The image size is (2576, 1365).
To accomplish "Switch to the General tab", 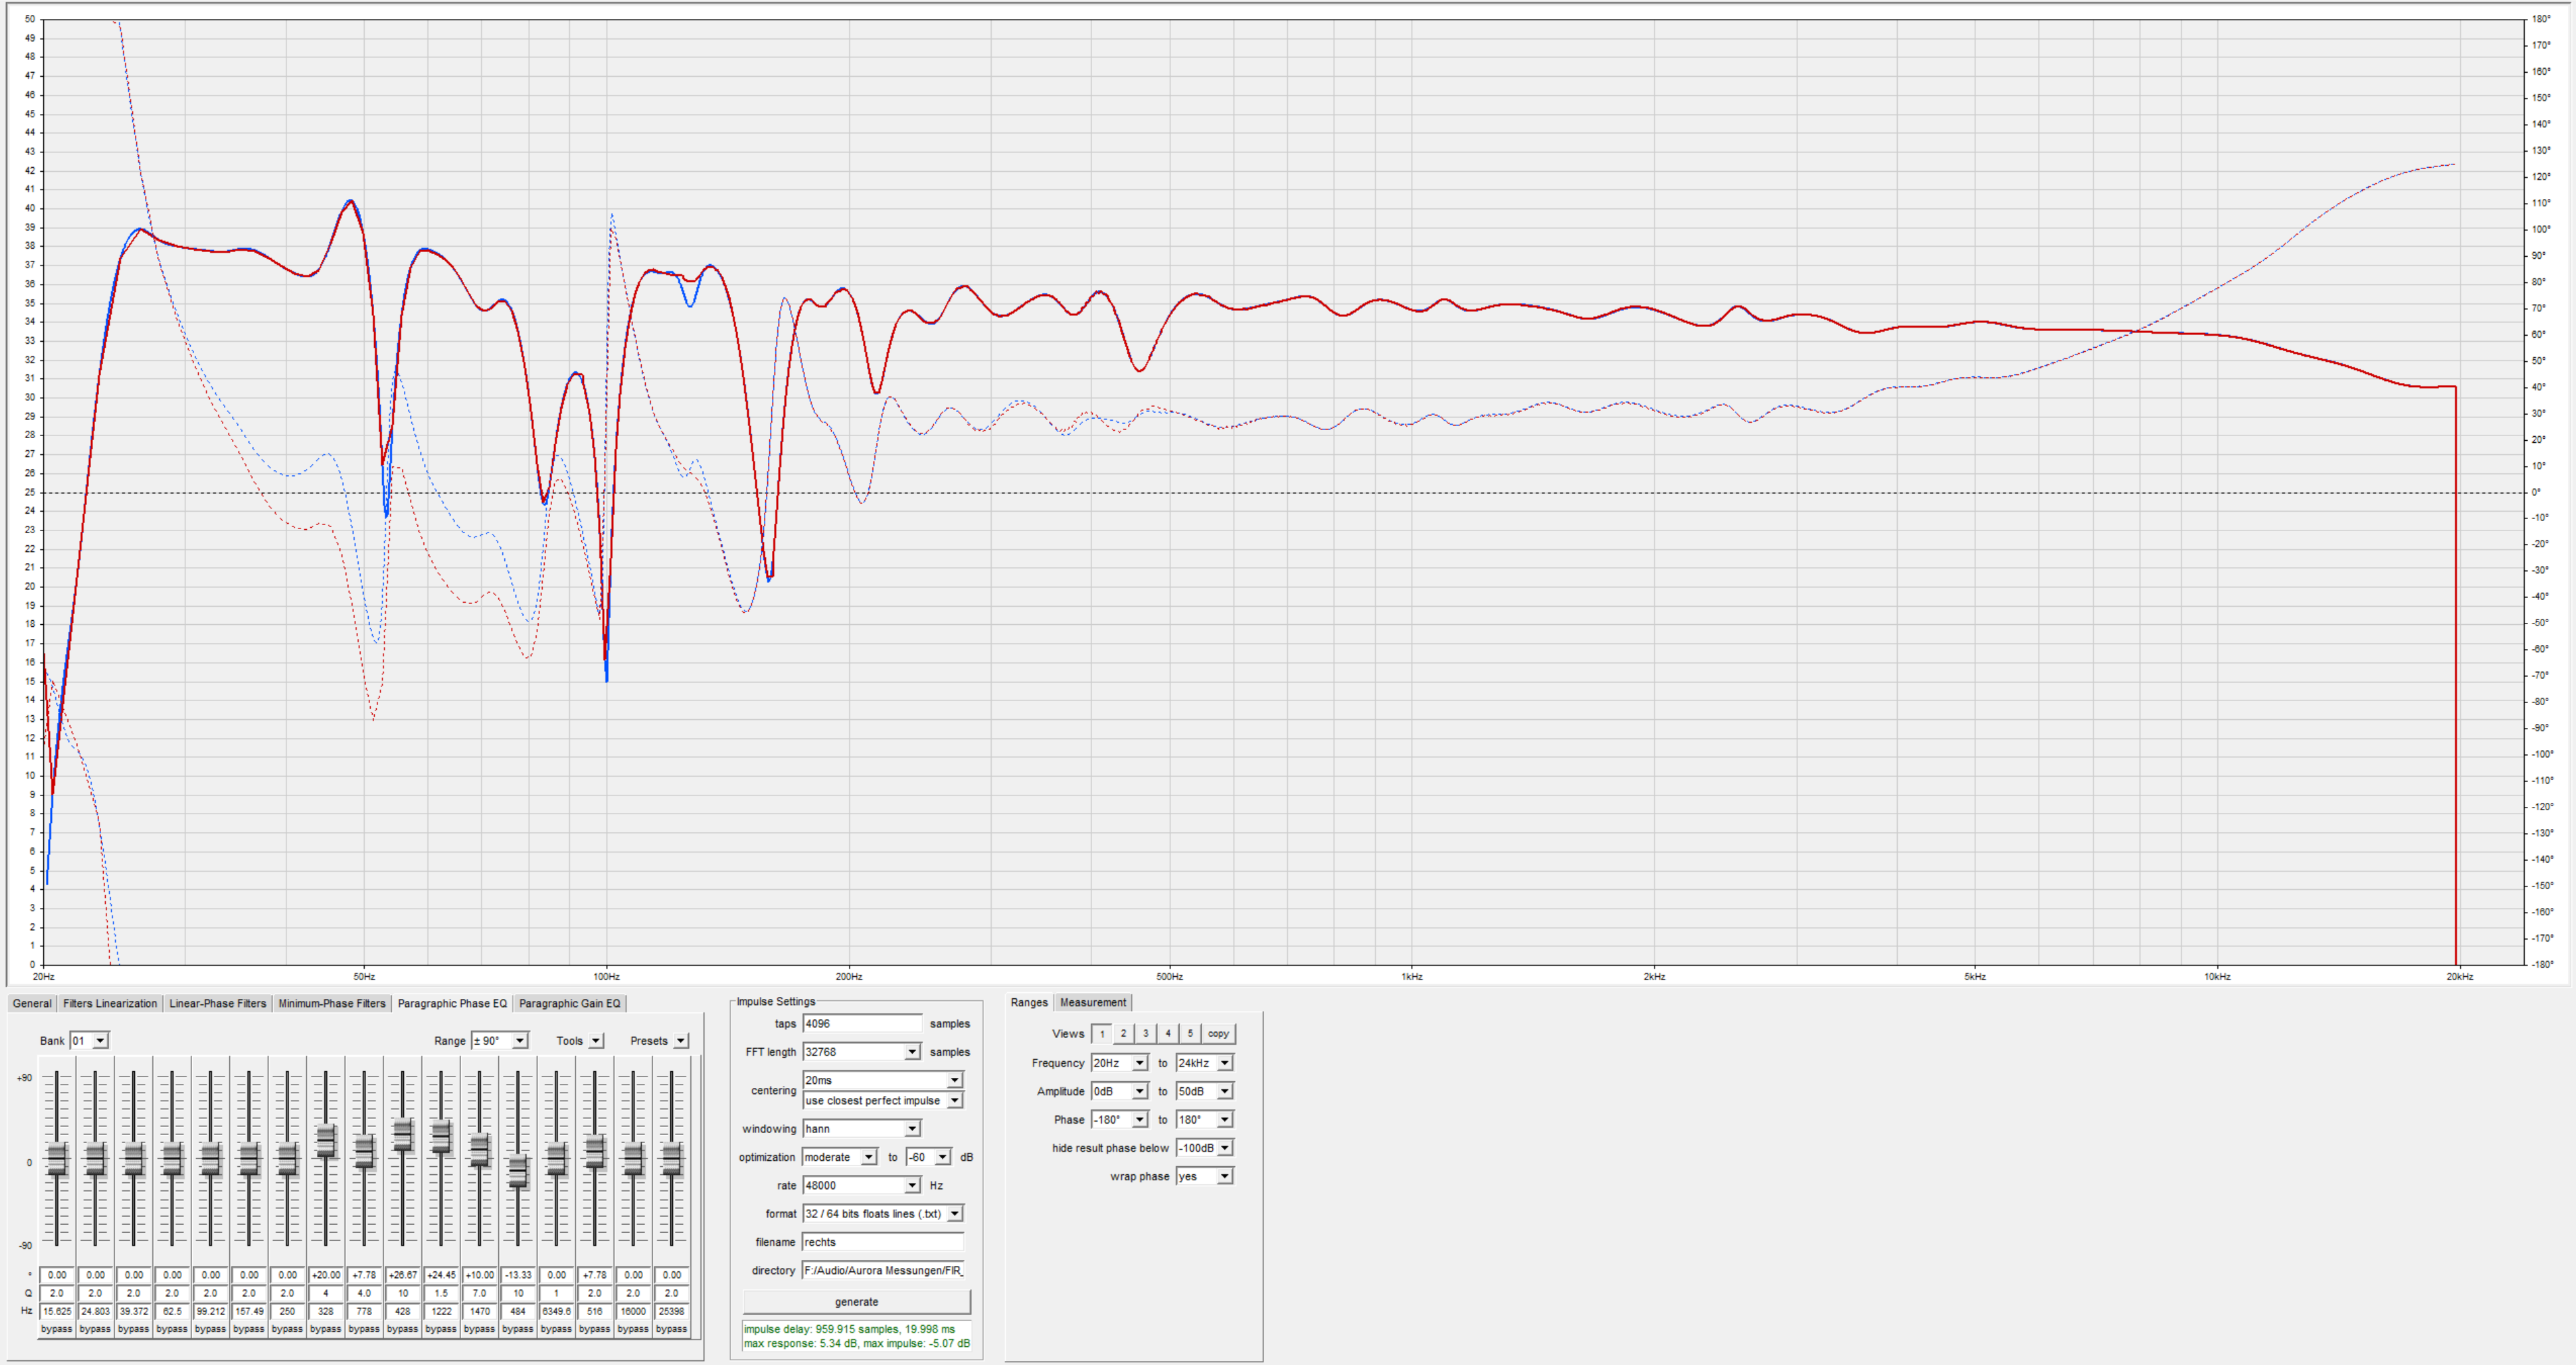I will click(x=32, y=1003).
